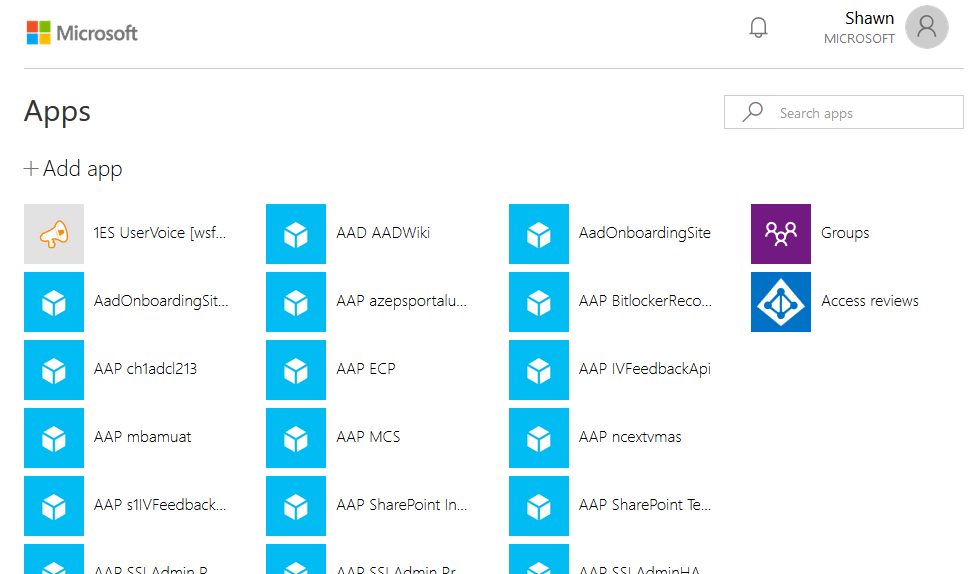The width and height of the screenshot is (975, 574).
Task: Open AAP IVFeedbackApi app label
Action: [x=644, y=369]
